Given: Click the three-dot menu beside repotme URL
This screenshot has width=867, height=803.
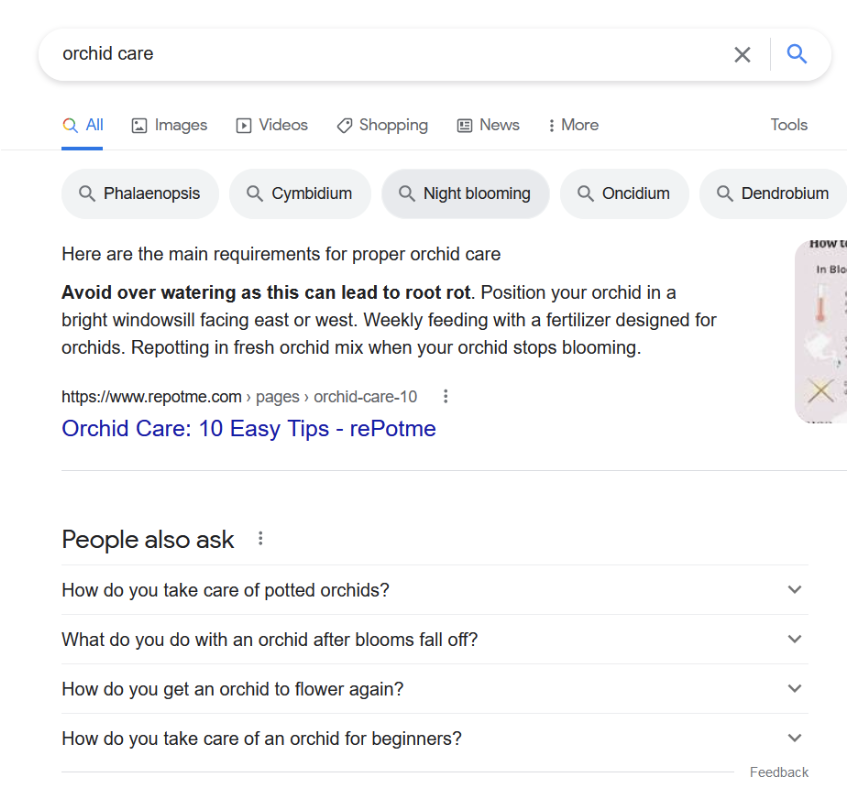Looking at the screenshot, I should [x=446, y=397].
